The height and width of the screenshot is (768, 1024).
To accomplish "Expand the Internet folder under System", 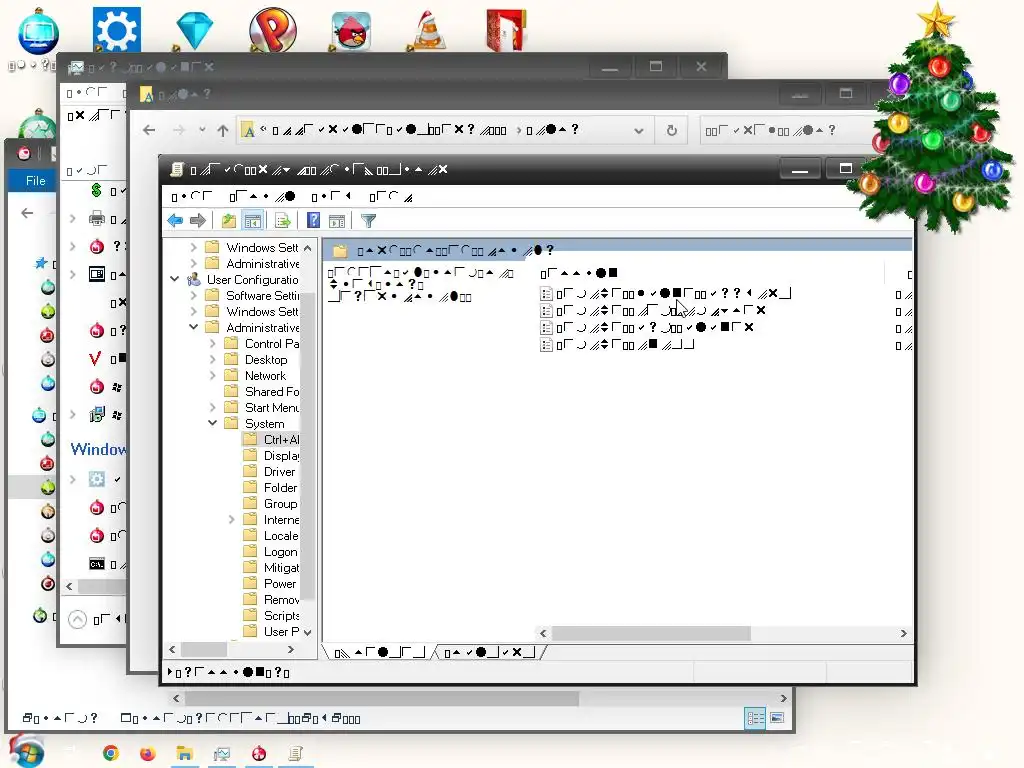I will click(x=231, y=520).
